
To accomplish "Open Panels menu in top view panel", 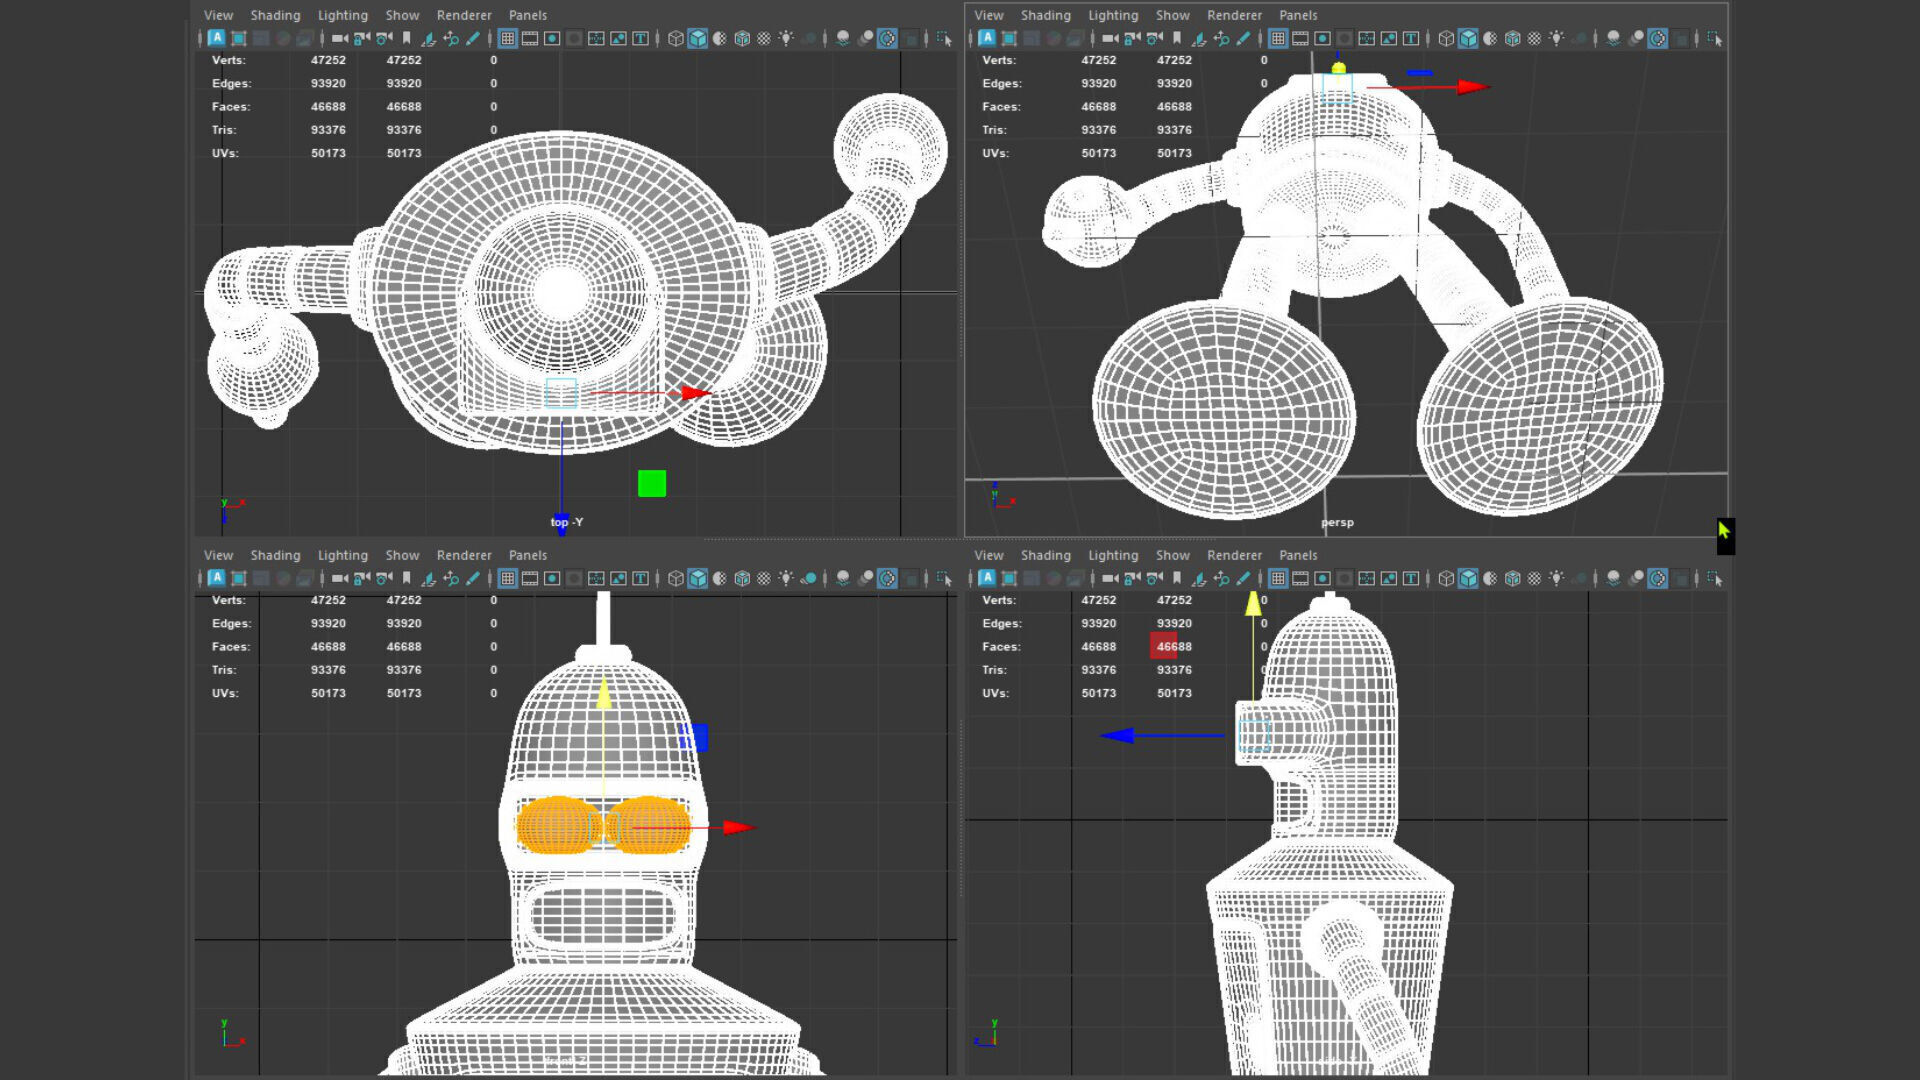I will tap(528, 15).
